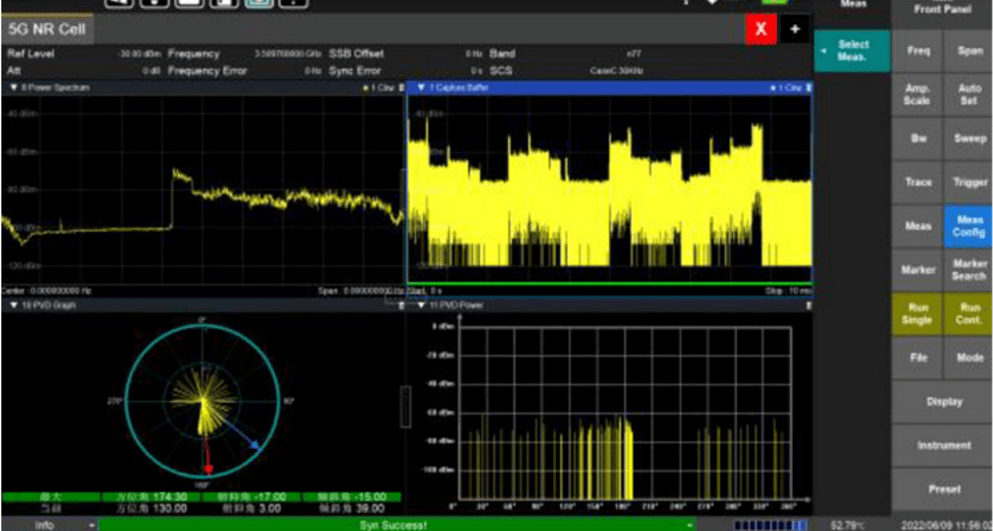Open the Select Meas. menu
Viewport: 993px width, 531px height.
coord(852,51)
